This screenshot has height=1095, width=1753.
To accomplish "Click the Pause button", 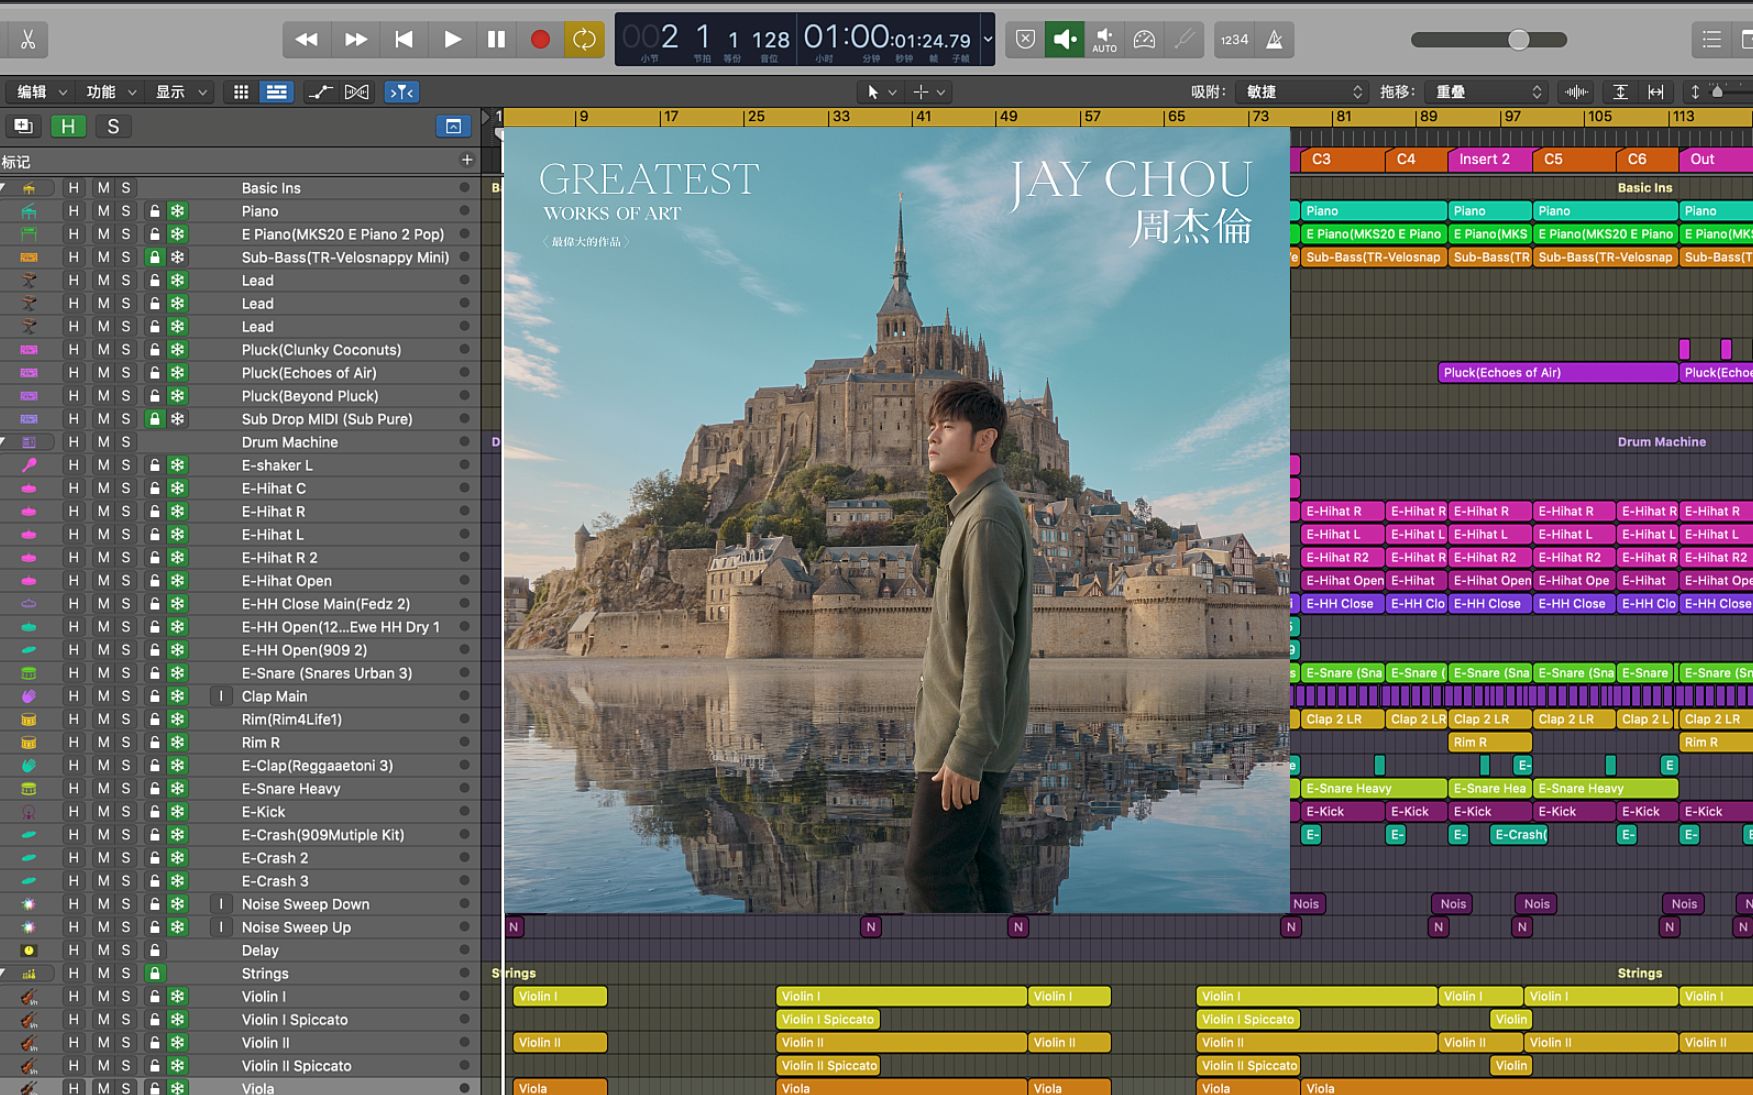I will click(496, 40).
